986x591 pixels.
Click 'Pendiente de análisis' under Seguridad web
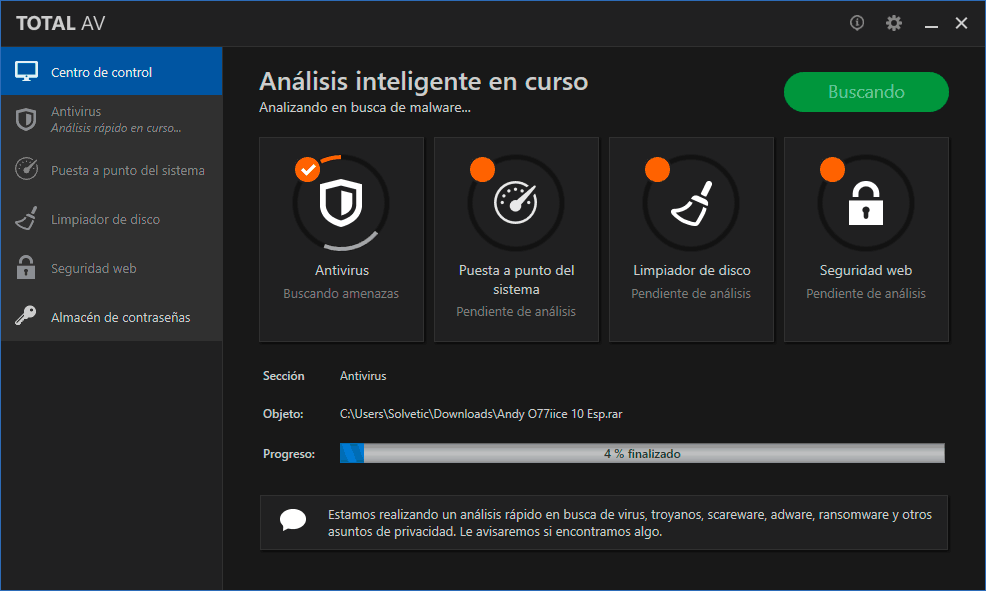[866, 294]
